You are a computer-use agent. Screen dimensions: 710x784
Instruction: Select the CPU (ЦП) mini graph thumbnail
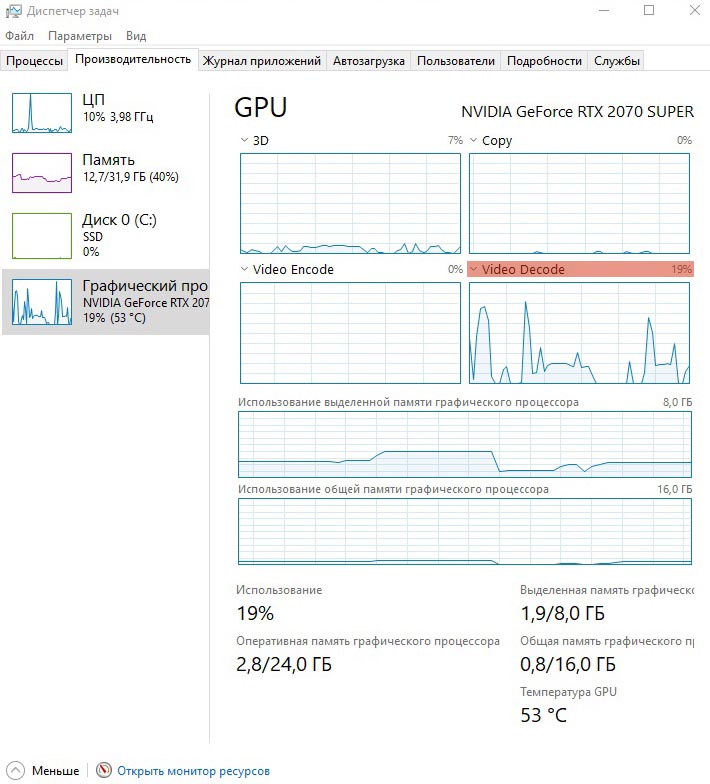(x=42, y=112)
